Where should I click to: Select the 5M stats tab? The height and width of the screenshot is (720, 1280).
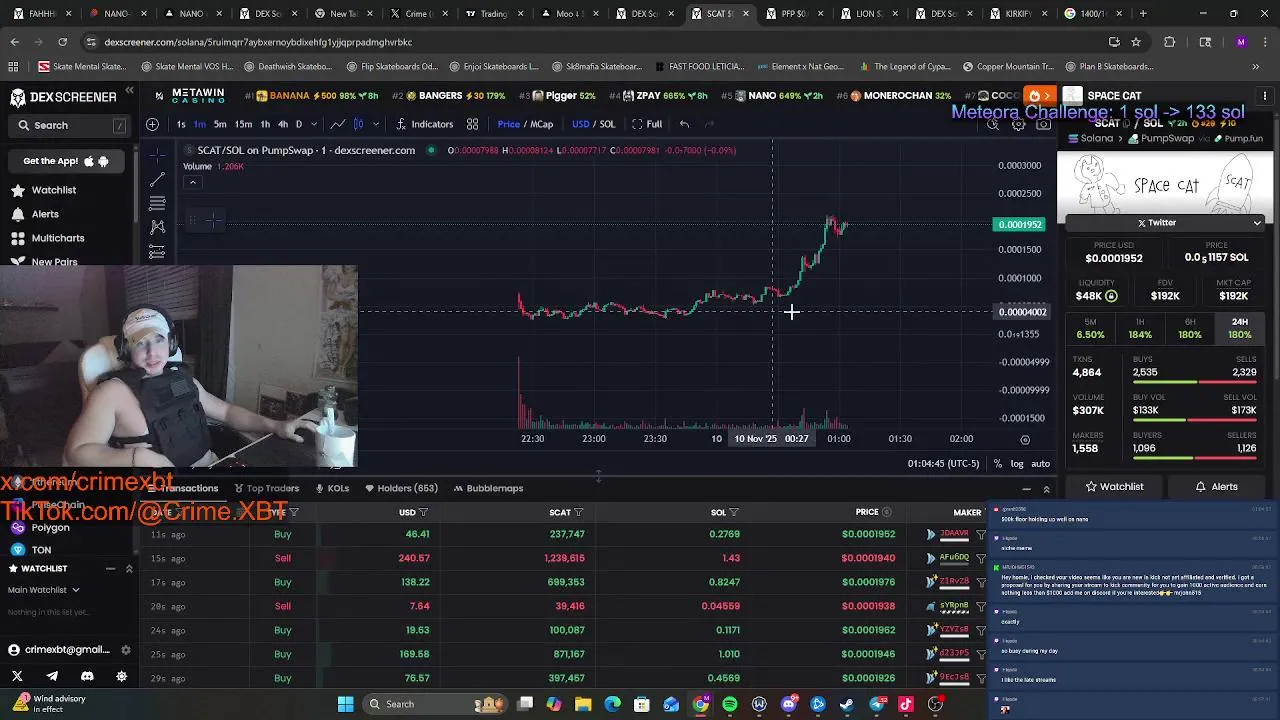pyautogui.click(x=1090, y=329)
